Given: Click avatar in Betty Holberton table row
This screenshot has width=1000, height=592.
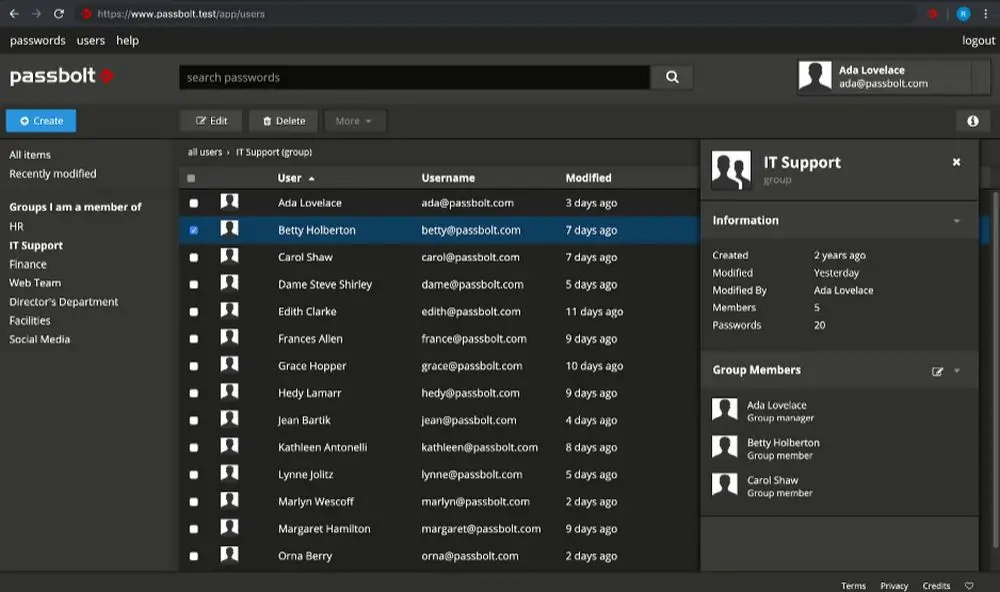Looking at the screenshot, I should click(x=230, y=228).
